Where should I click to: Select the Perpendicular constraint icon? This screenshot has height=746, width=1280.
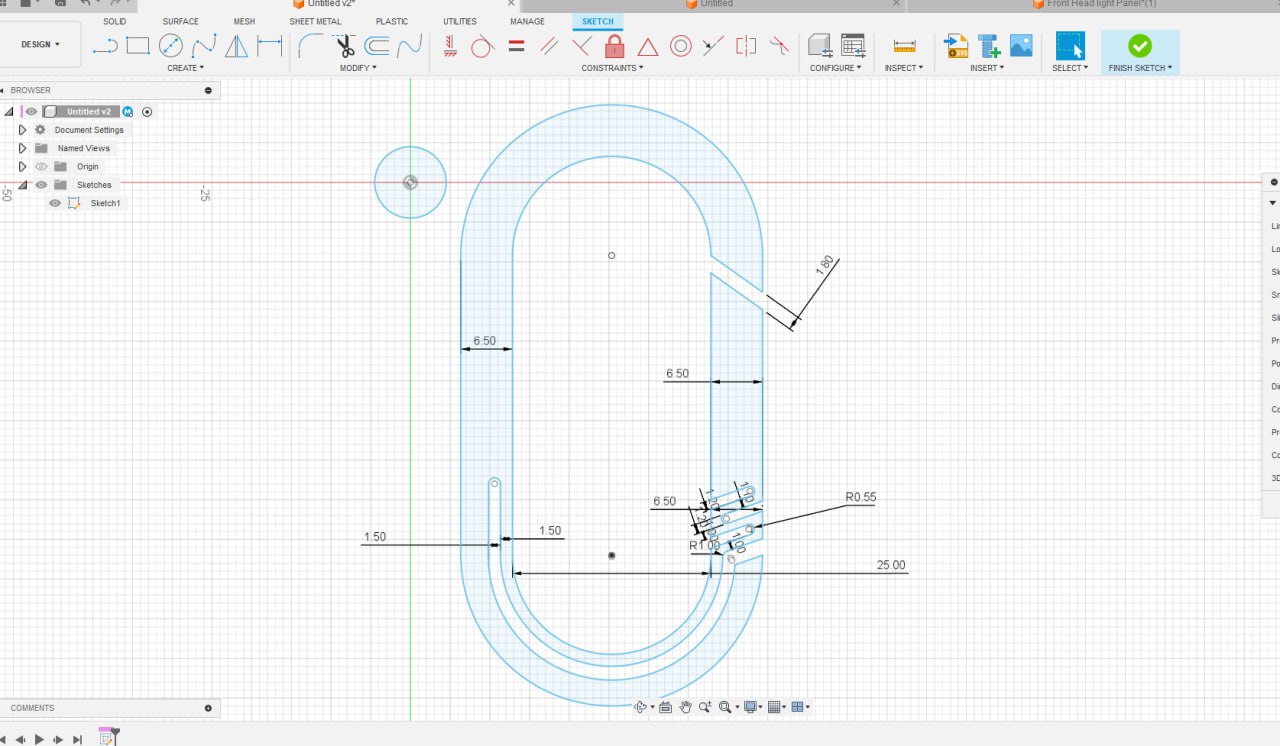click(x=582, y=46)
